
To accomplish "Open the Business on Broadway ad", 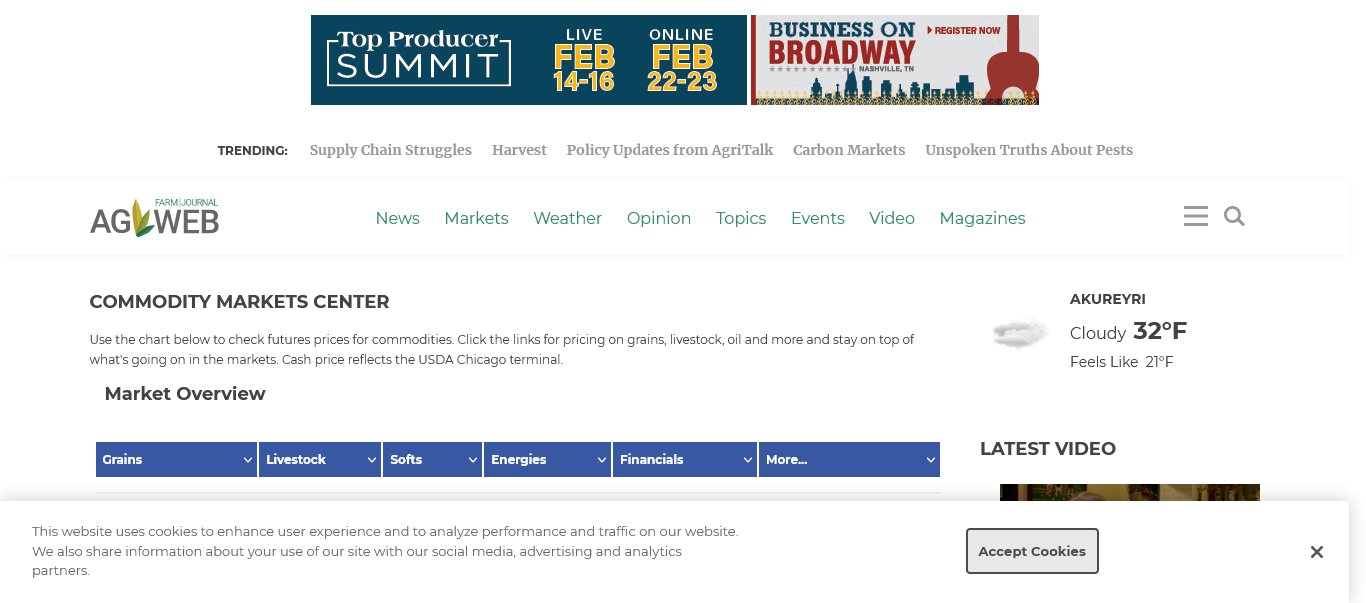I will click(x=894, y=60).
